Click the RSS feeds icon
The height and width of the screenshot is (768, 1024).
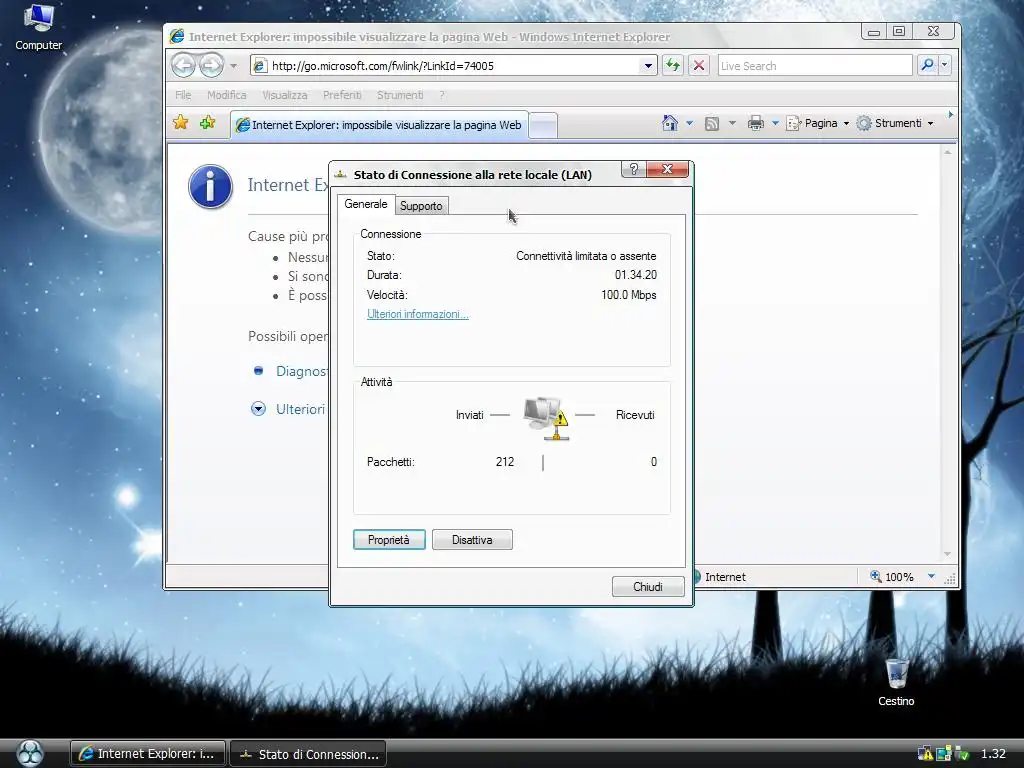[712, 123]
